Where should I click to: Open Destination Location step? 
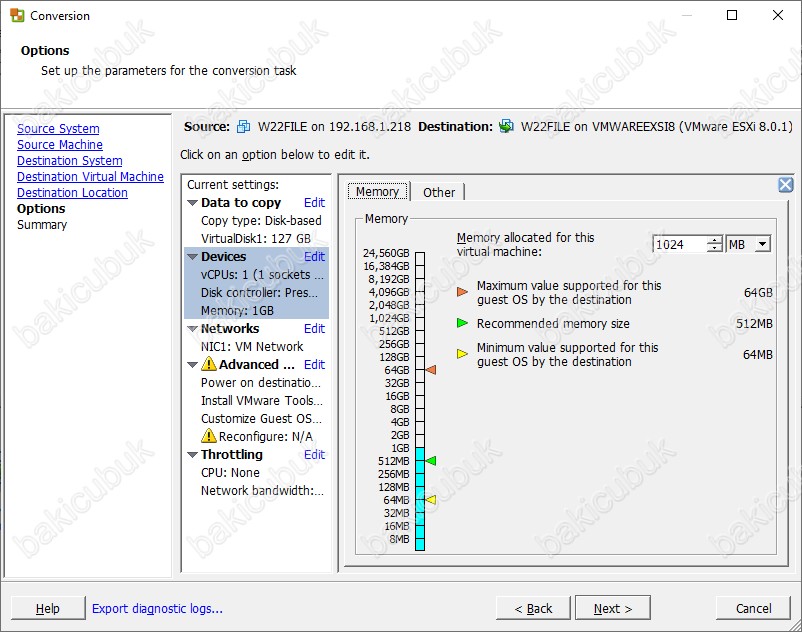click(72, 193)
